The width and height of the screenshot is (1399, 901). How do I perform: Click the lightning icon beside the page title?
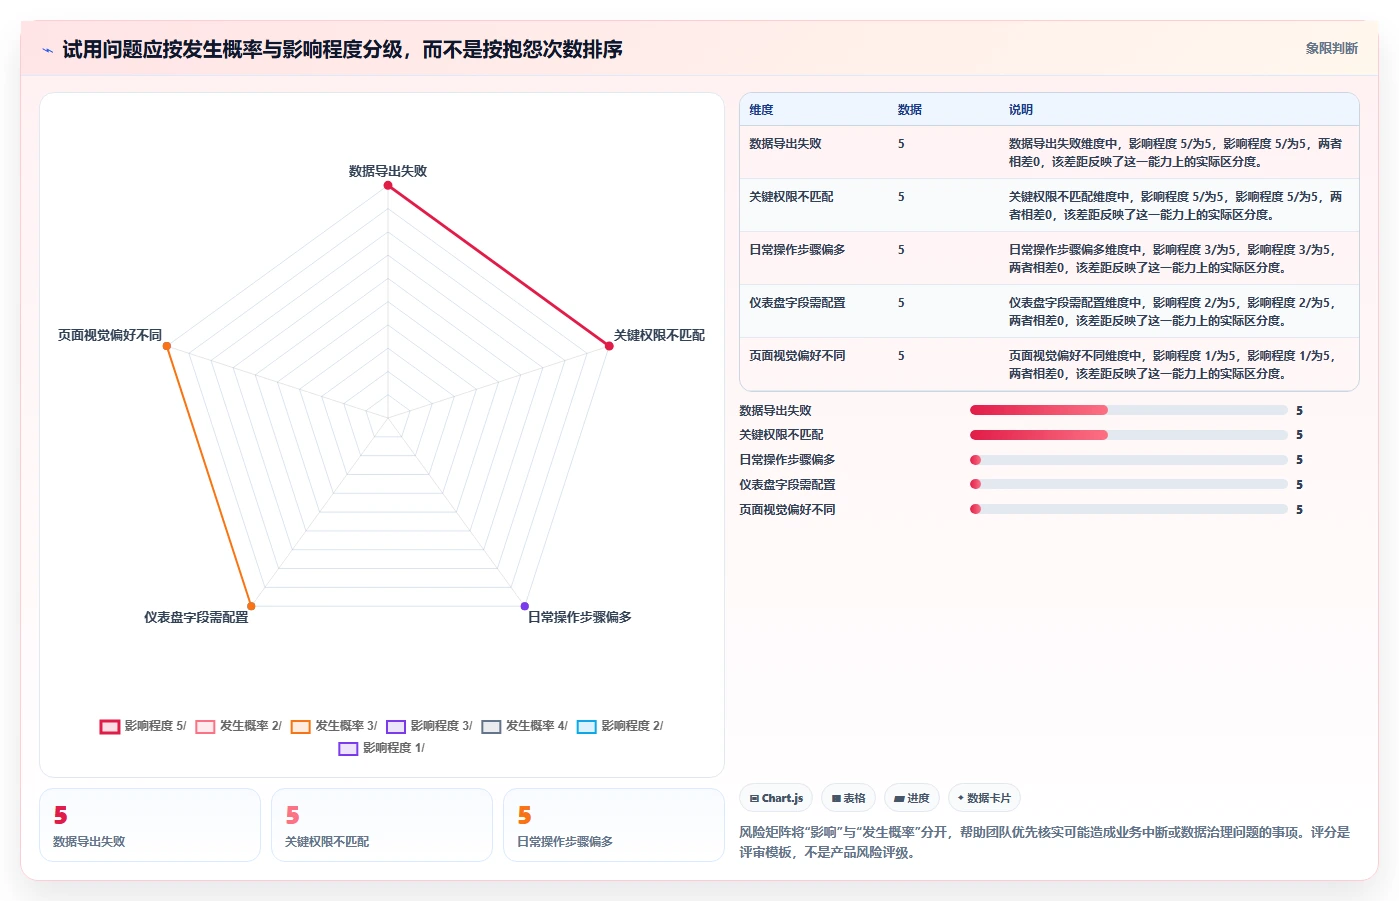pyautogui.click(x=47, y=50)
